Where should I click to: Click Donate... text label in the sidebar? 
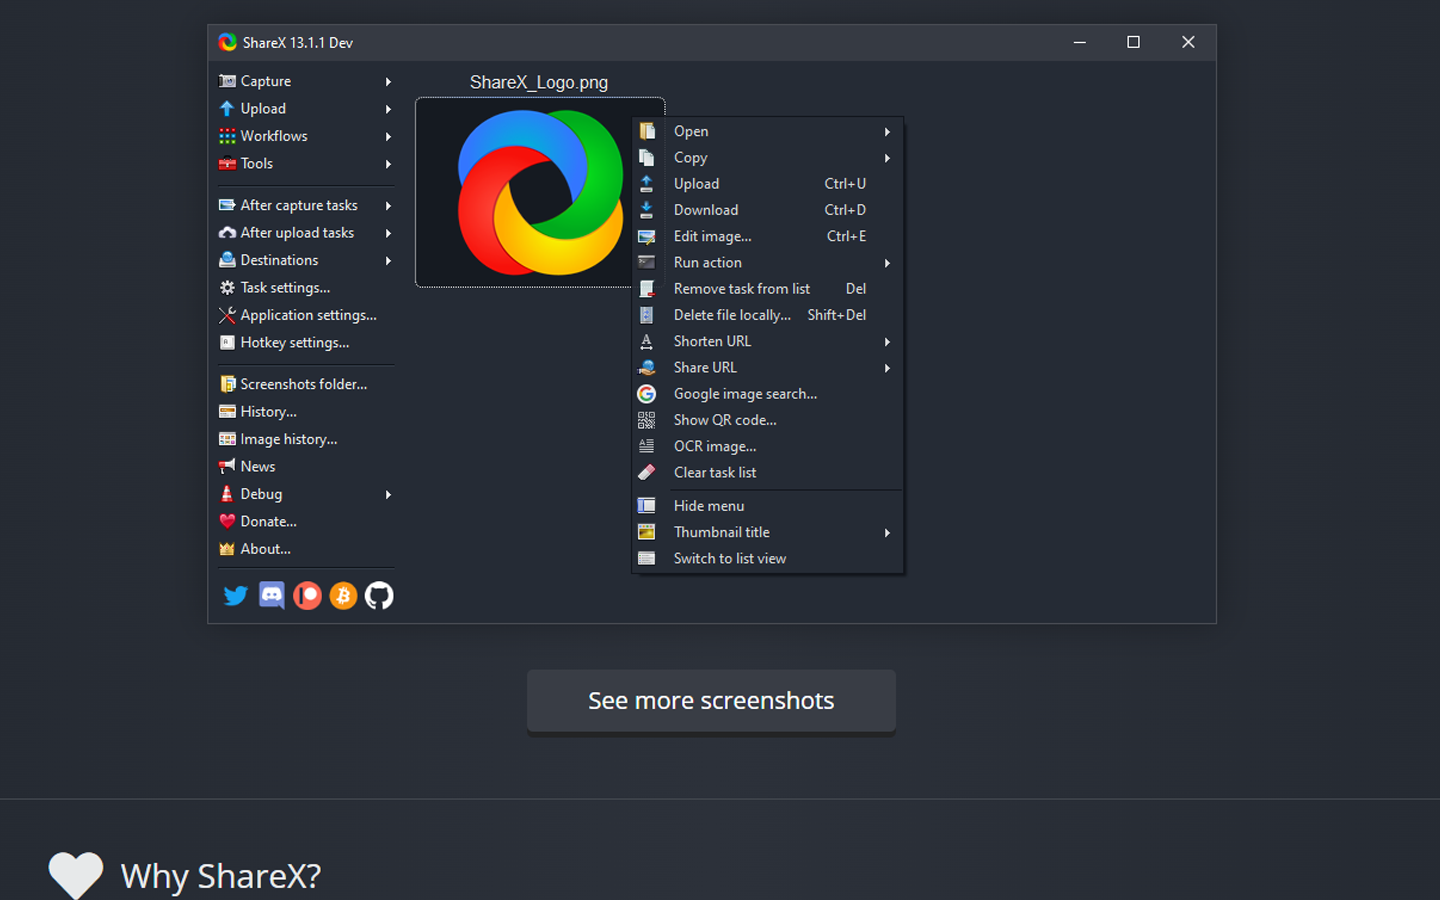tap(268, 521)
